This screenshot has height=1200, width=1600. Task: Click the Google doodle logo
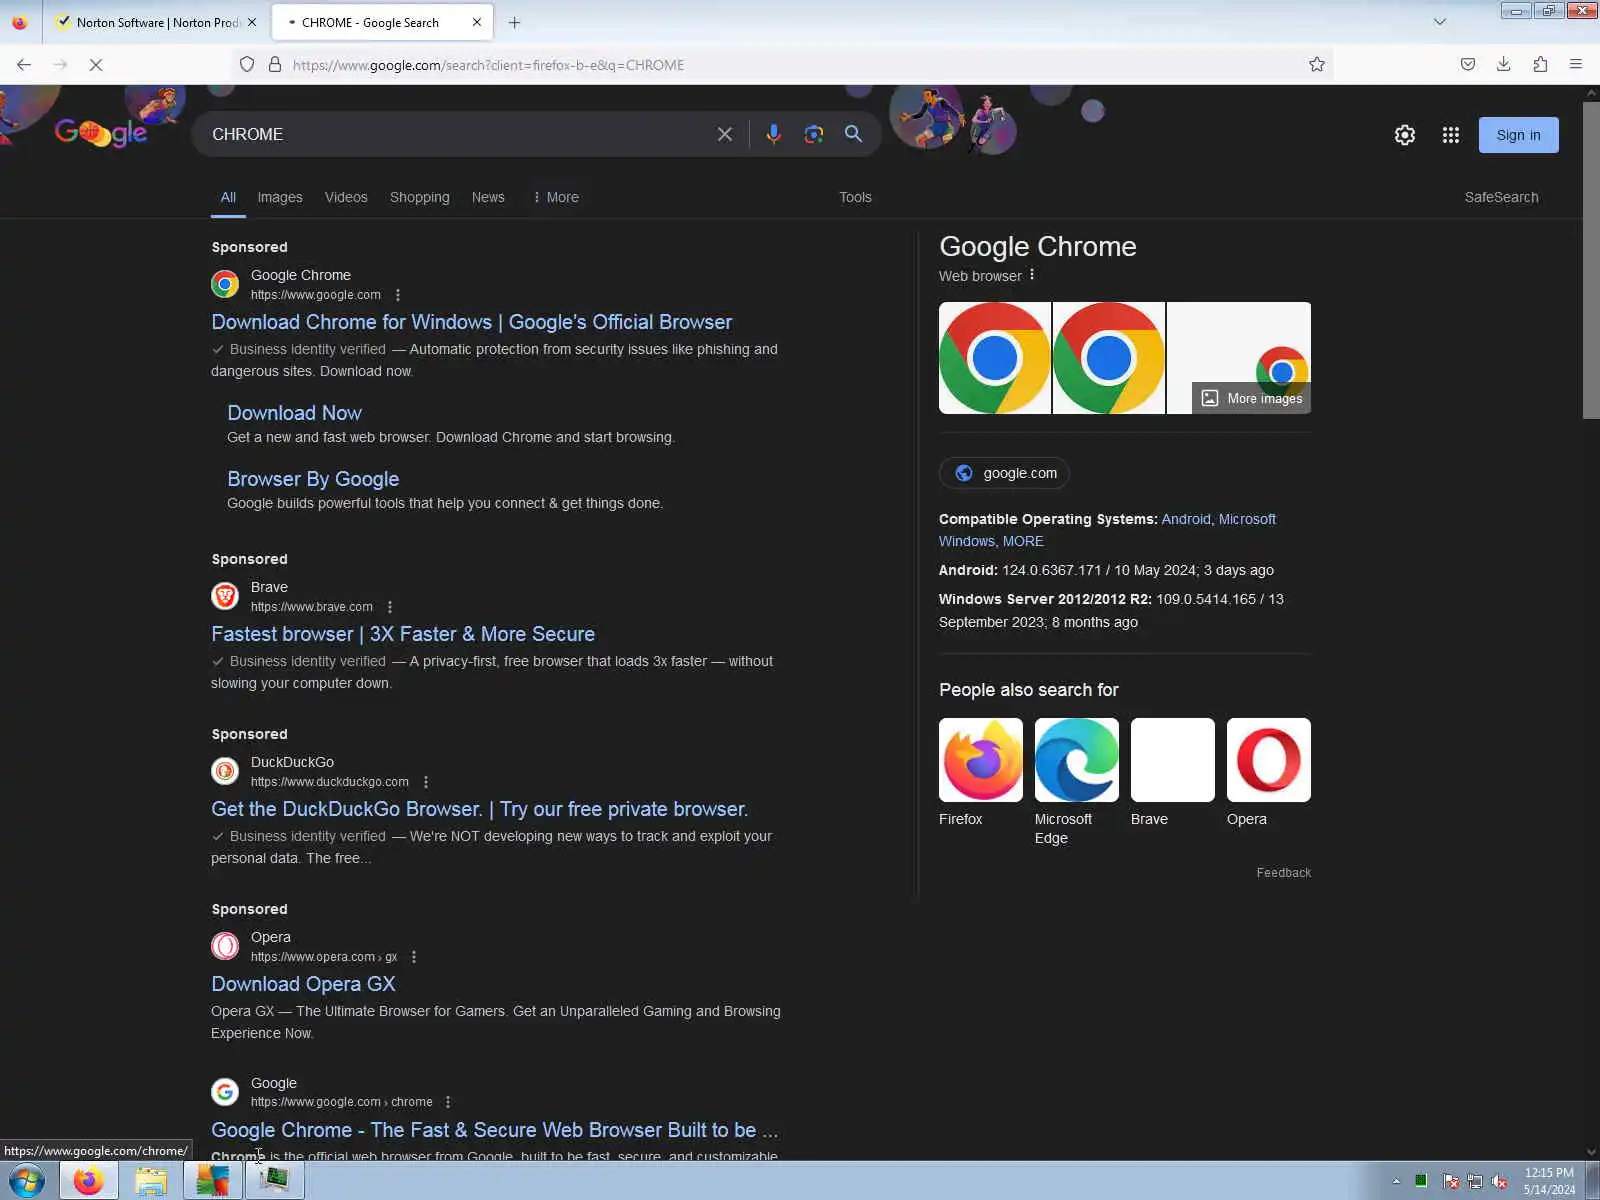tap(101, 132)
